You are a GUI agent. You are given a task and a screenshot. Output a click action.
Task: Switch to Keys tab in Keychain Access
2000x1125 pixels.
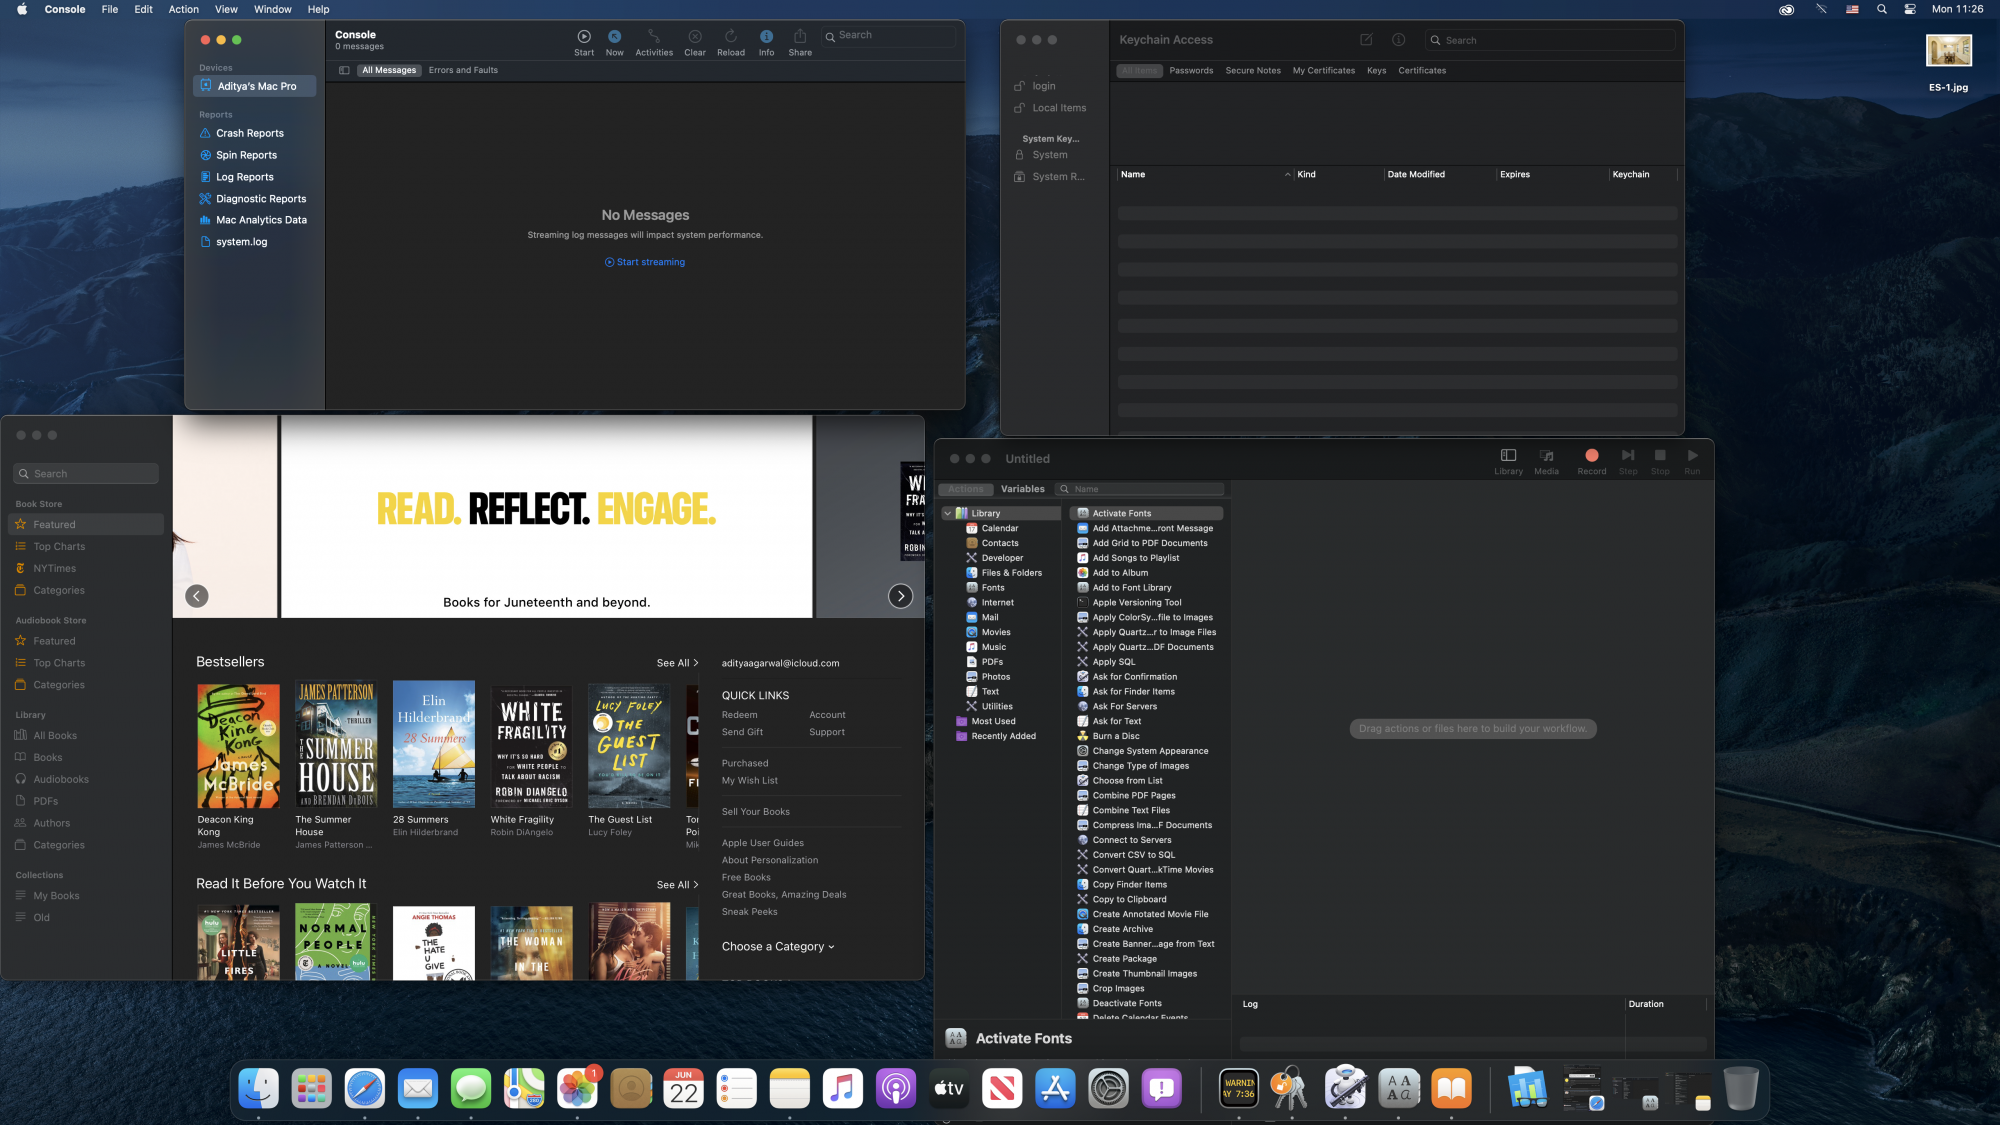tap(1376, 71)
